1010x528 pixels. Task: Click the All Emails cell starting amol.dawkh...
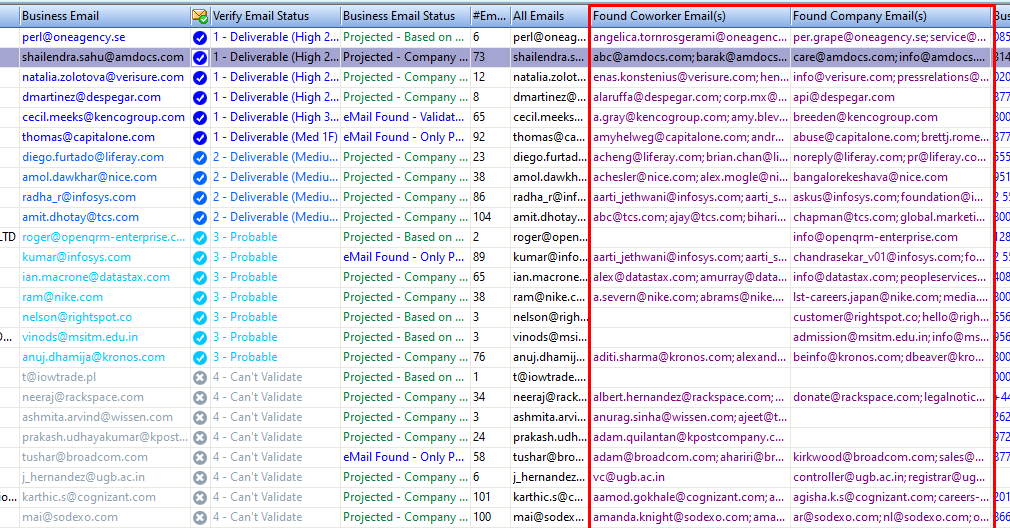(549, 177)
